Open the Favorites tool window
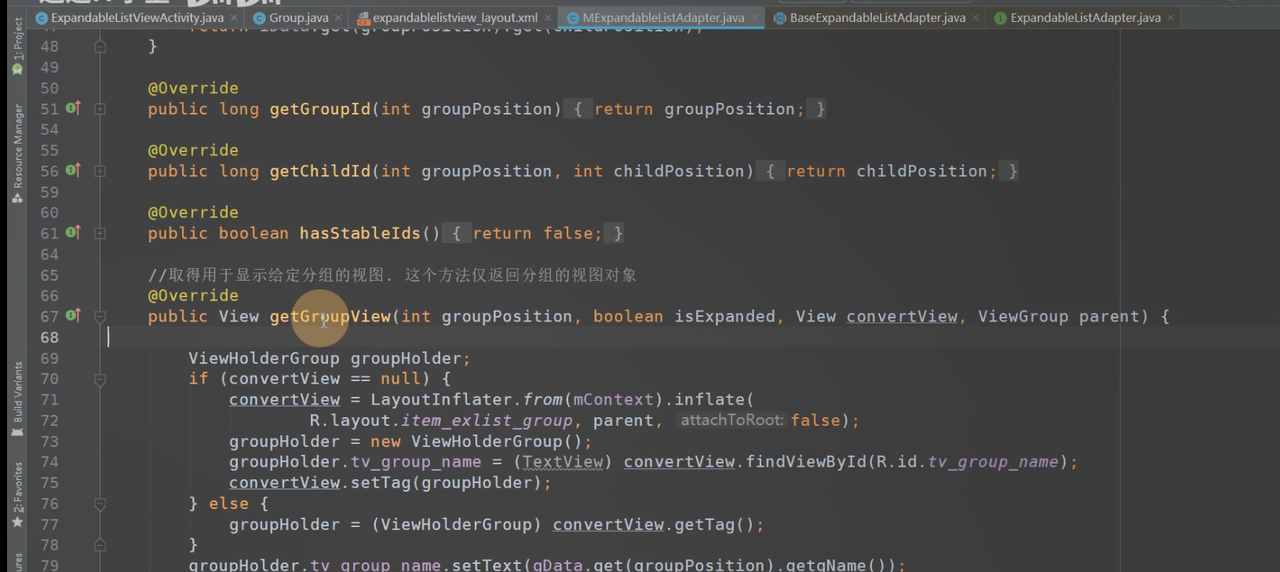 click(x=17, y=495)
